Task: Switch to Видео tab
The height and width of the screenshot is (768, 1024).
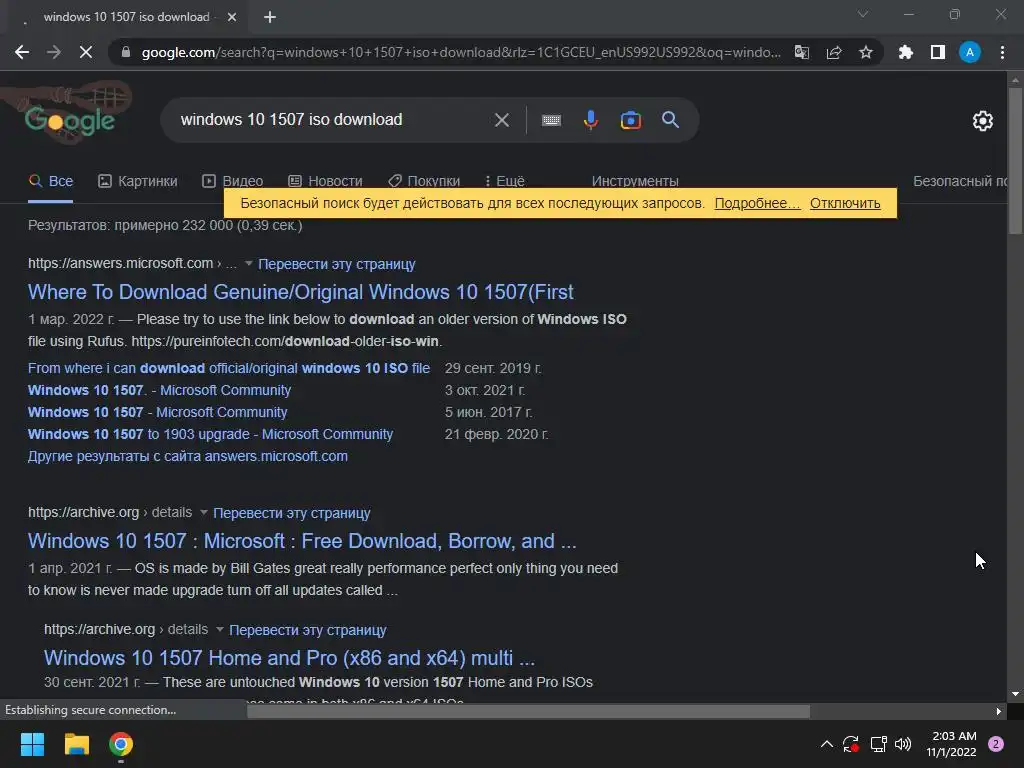Action: [232, 181]
